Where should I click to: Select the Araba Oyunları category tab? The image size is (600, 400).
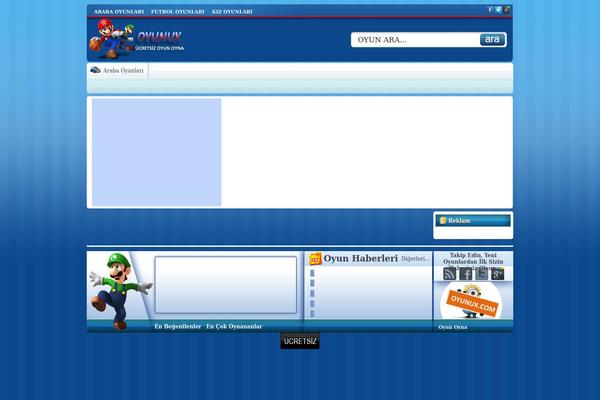118,71
